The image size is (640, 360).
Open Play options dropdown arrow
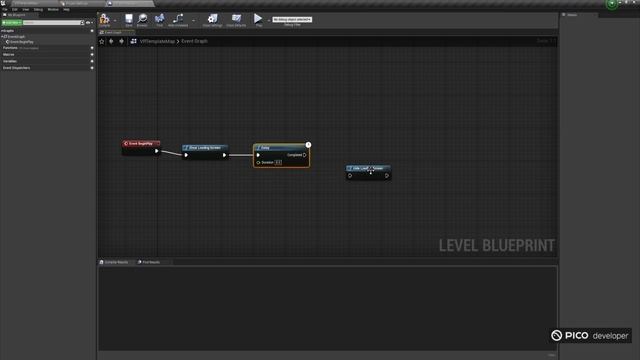point(268,20)
